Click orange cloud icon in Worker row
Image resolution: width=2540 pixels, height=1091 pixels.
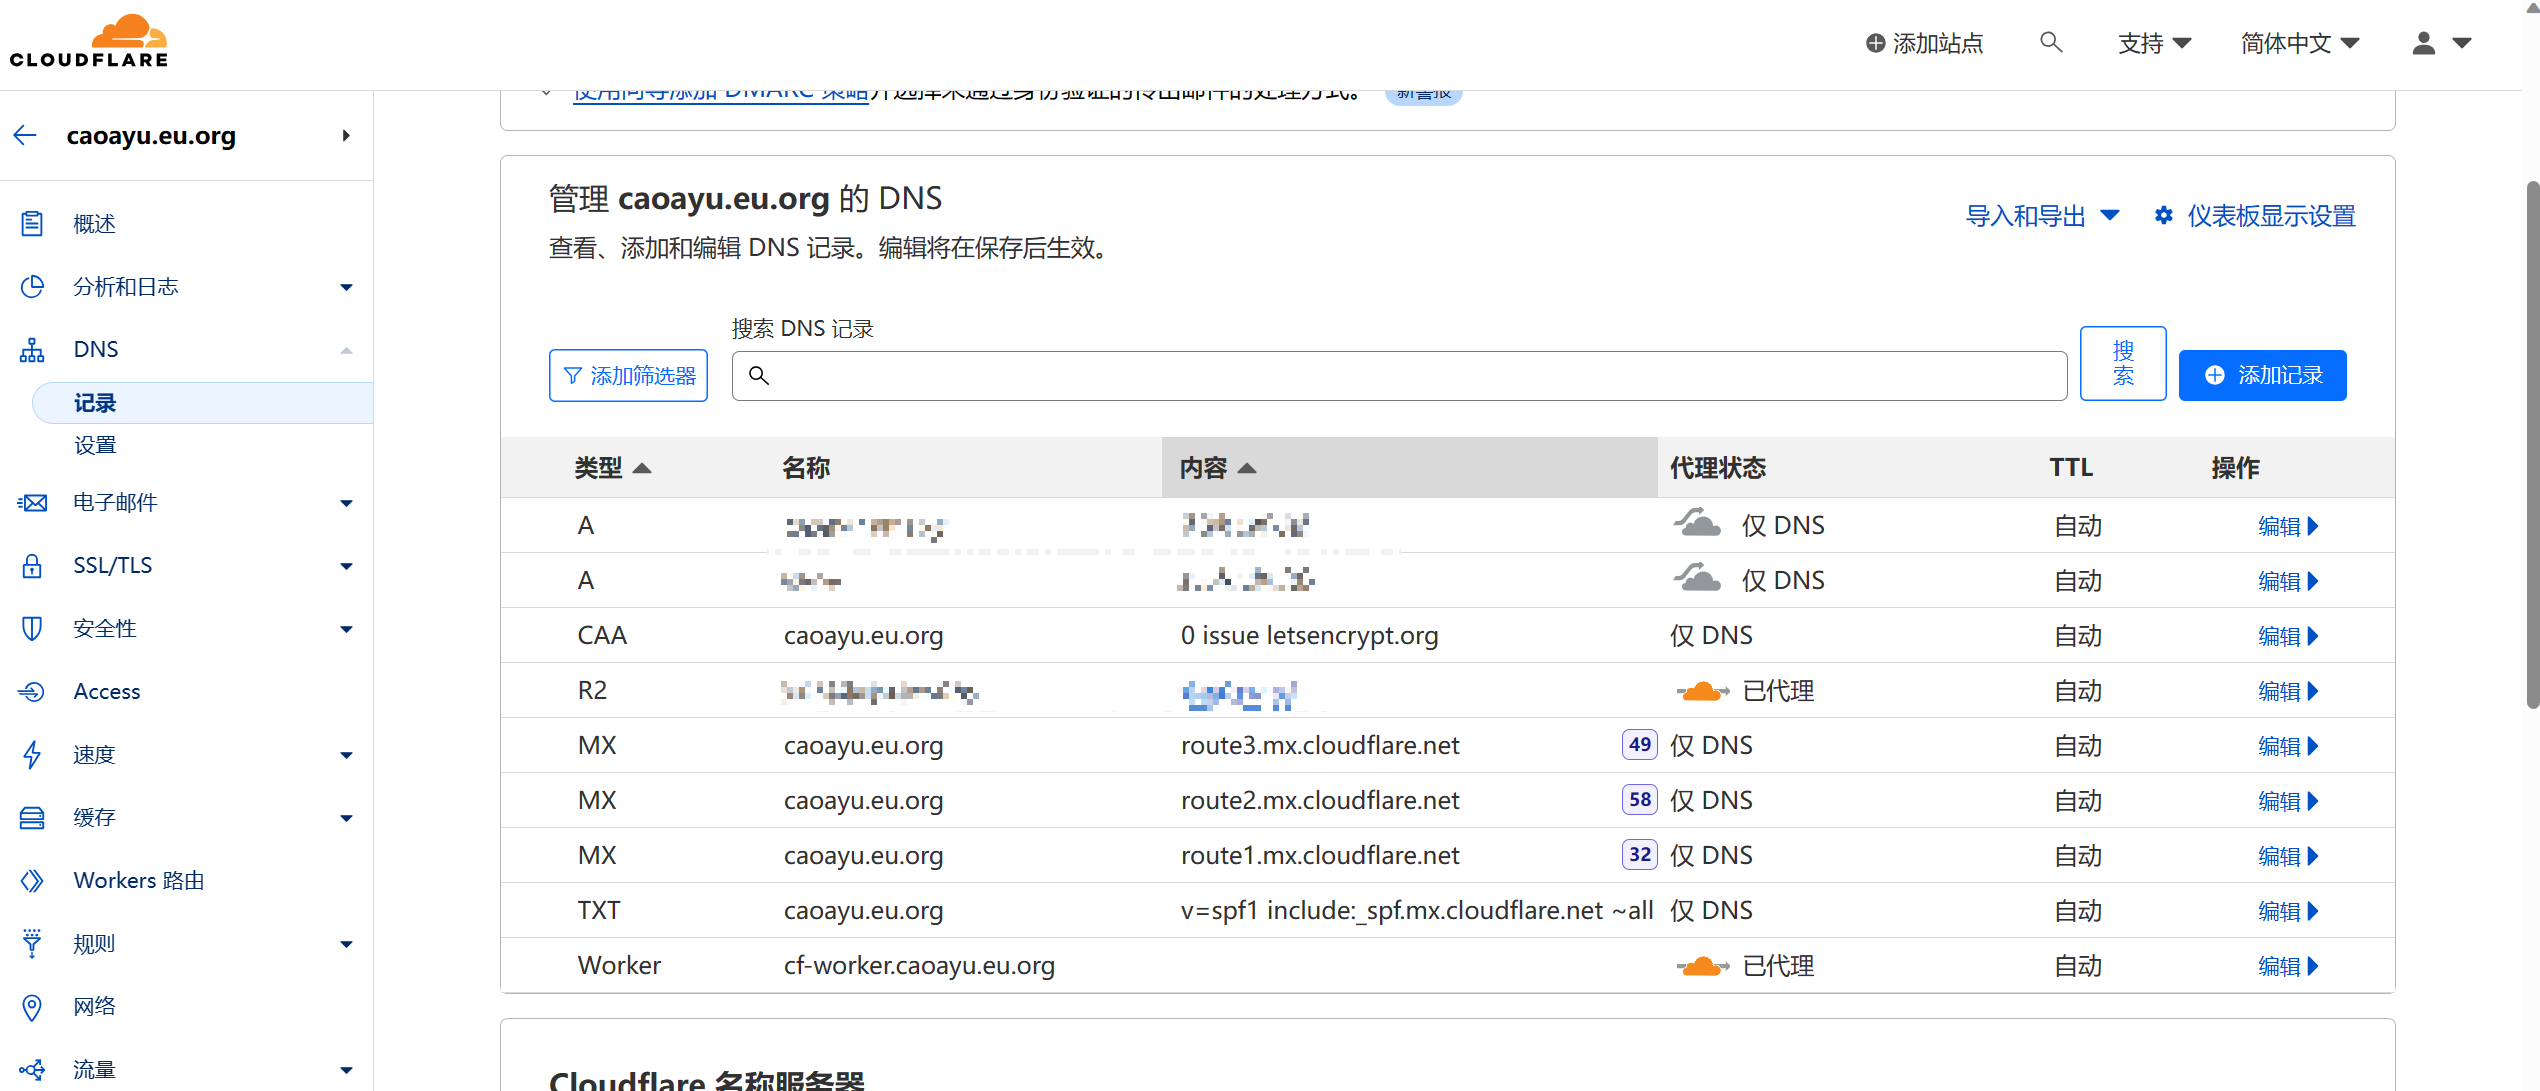(x=1702, y=966)
